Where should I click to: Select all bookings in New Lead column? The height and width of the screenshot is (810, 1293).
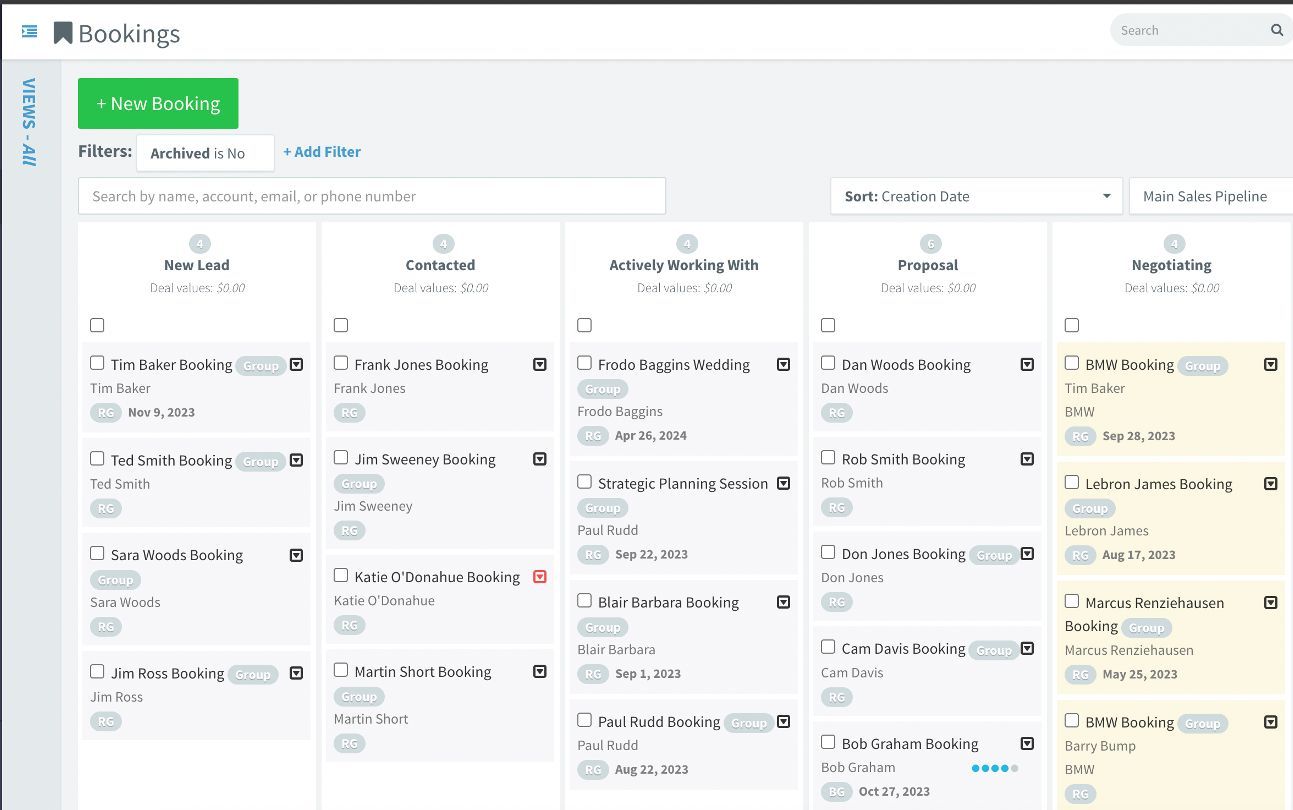tap(97, 325)
